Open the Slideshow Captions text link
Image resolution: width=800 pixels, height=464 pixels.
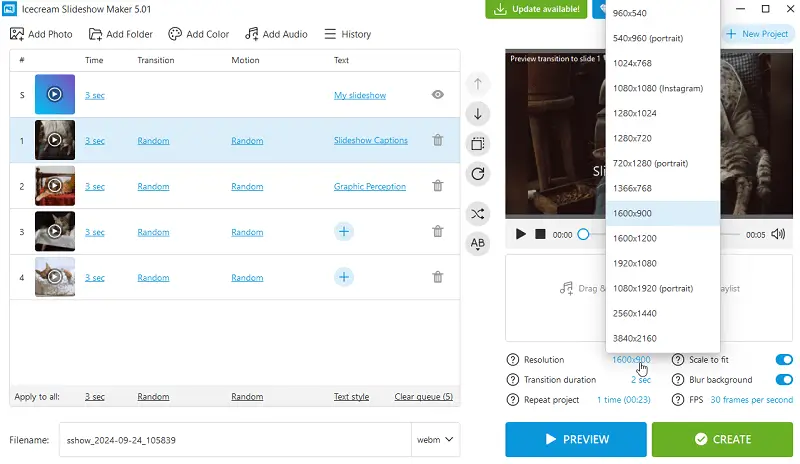point(370,141)
